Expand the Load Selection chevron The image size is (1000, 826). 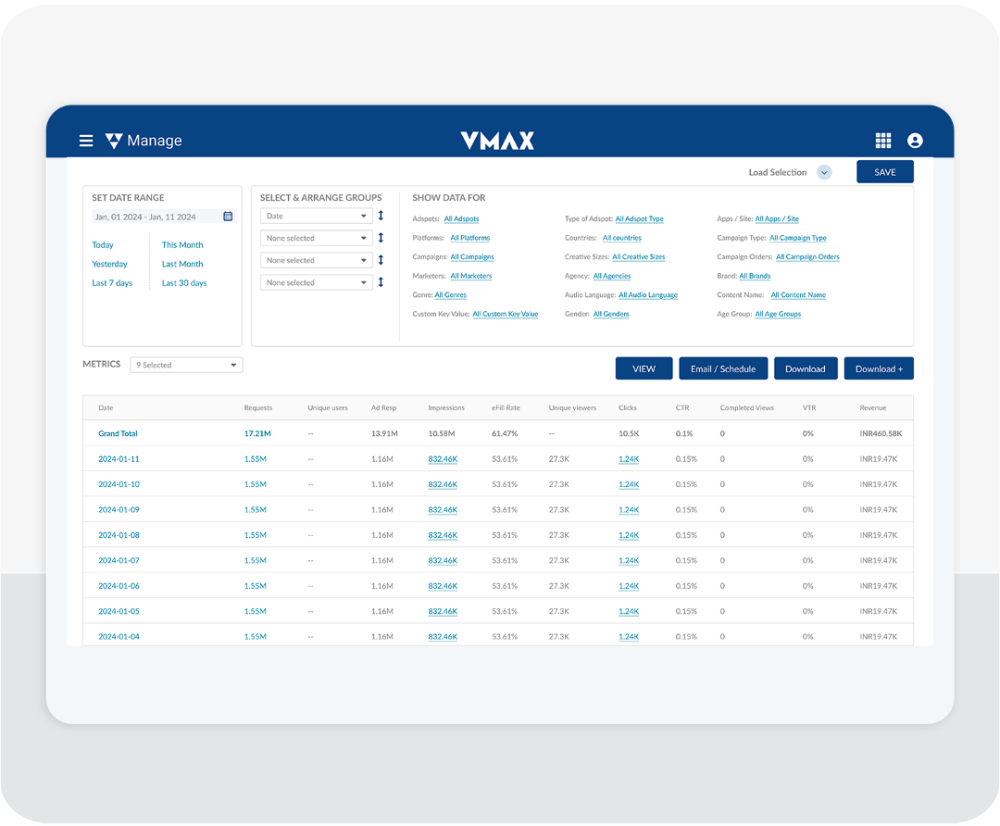(824, 172)
